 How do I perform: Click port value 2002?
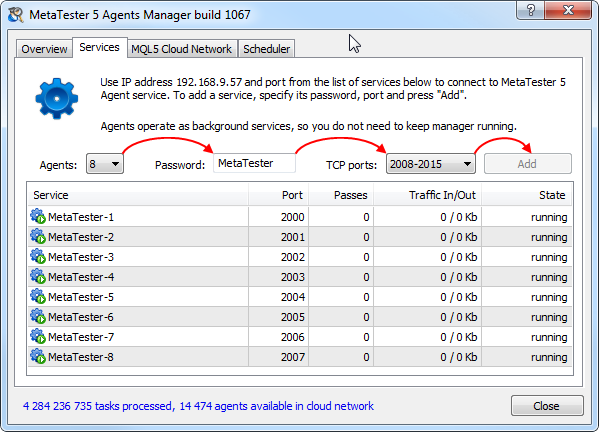pos(293,257)
